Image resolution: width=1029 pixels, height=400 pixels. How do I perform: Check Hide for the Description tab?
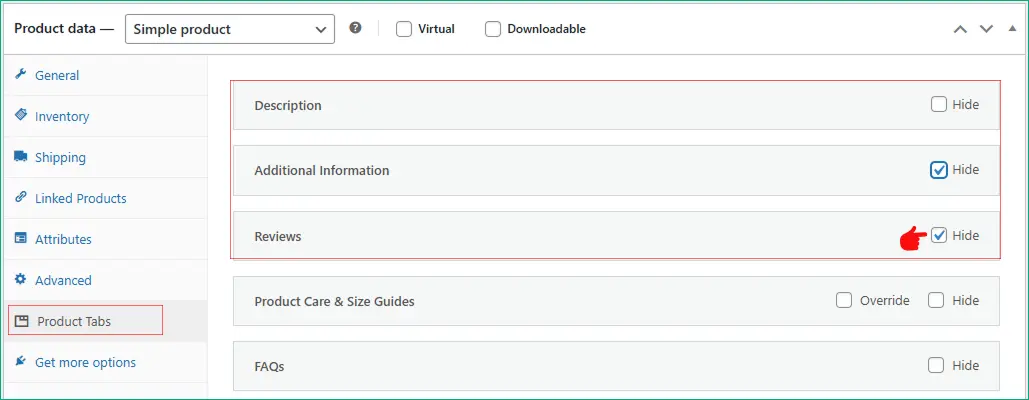939,104
